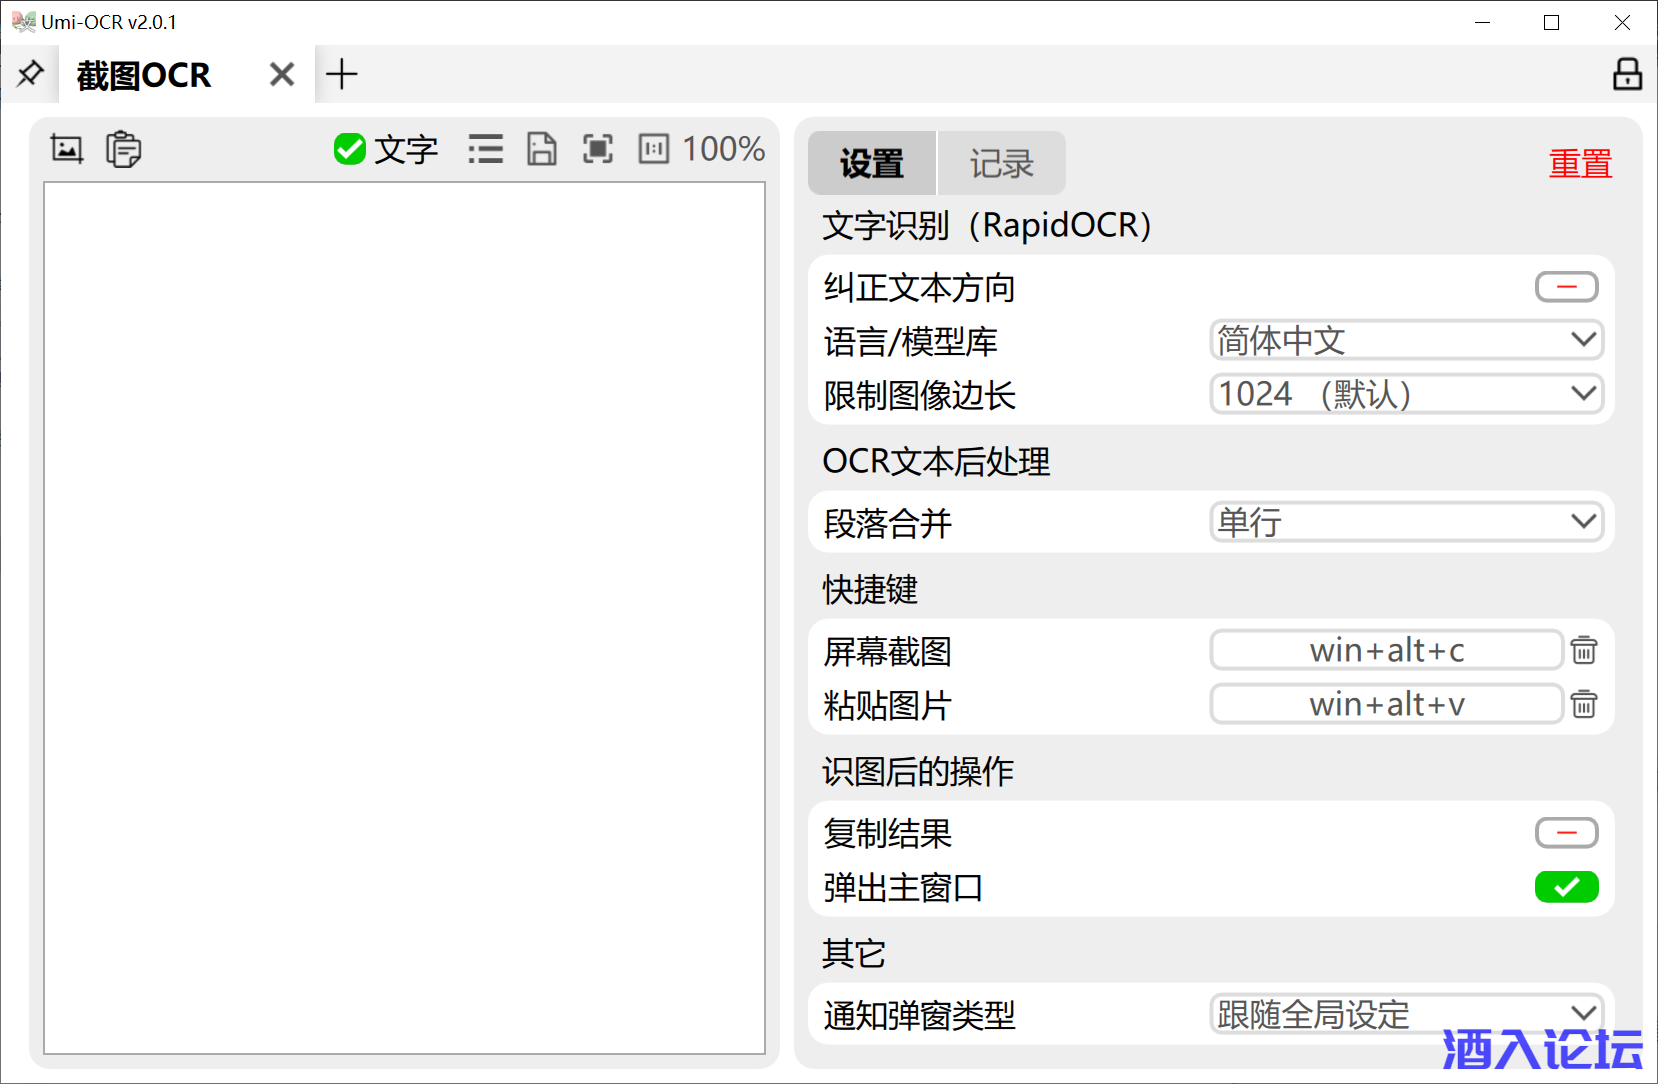Click the Umi-OCR app icon in the title bar
The height and width of the screenshot is (1084, 1658).
pos(23,21)
